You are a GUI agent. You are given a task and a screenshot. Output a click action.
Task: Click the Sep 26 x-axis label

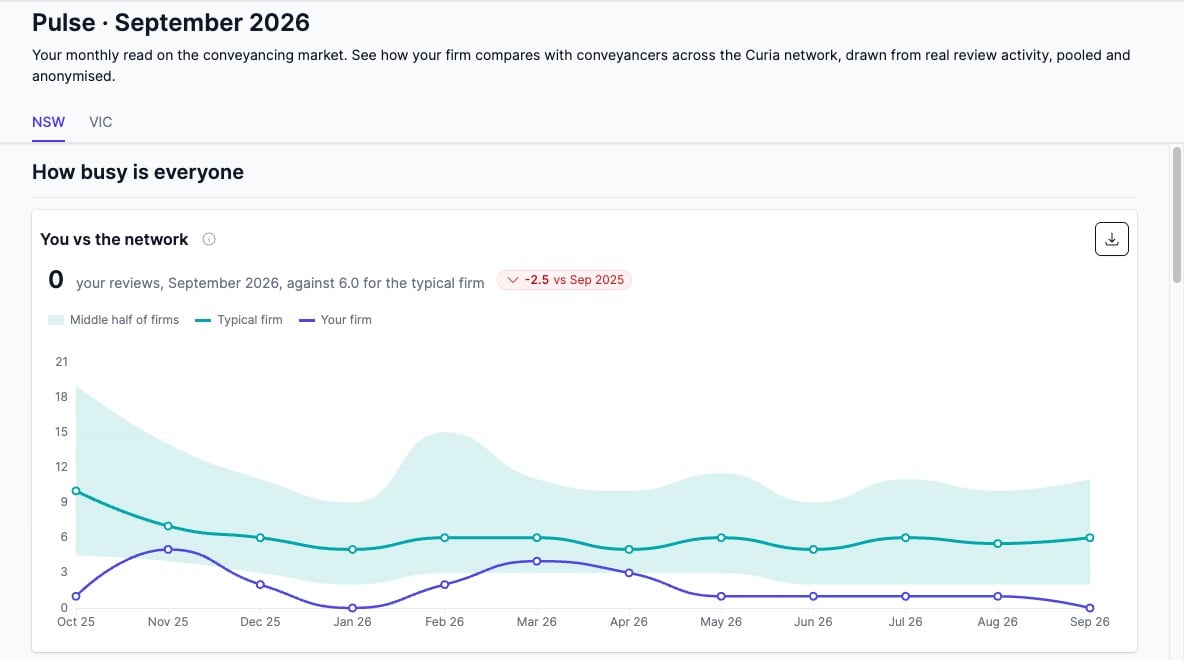pos(1090,622)
